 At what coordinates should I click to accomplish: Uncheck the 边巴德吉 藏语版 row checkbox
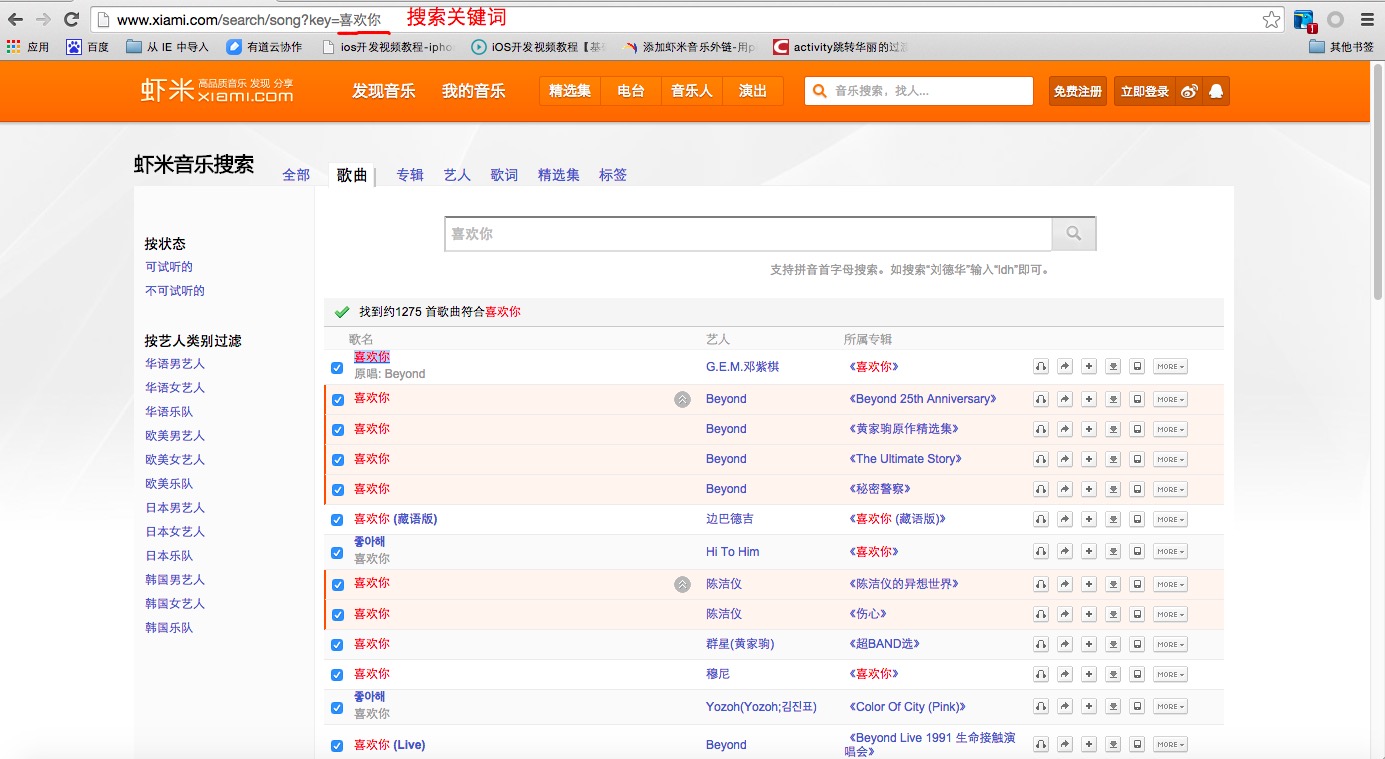[337, 520]
